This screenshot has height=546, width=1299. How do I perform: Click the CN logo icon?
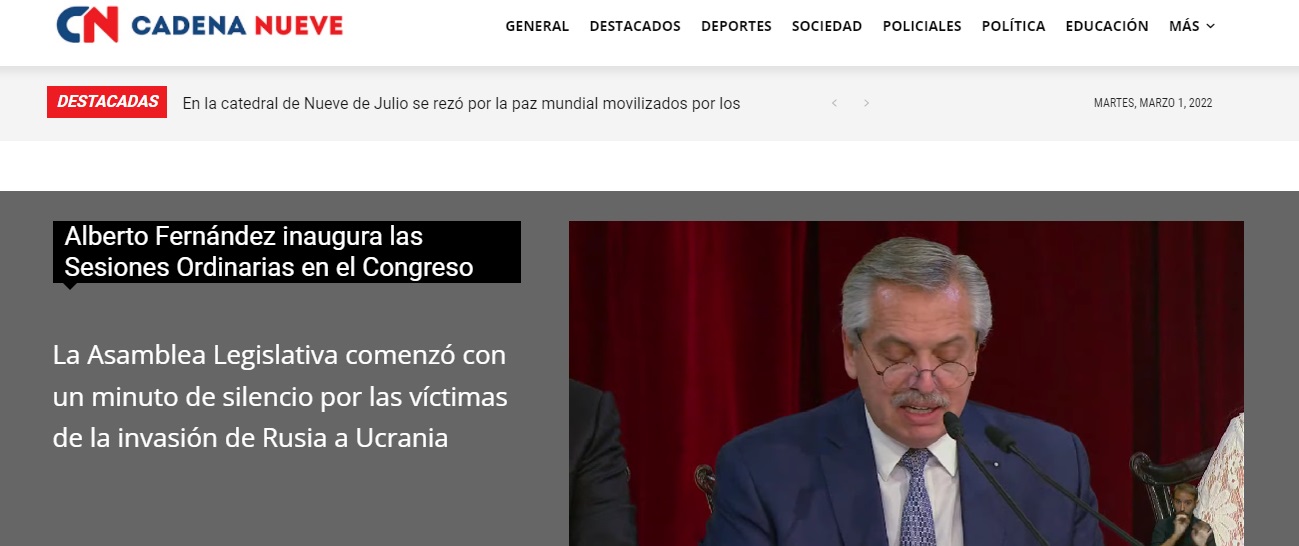(x=88, y=25)
